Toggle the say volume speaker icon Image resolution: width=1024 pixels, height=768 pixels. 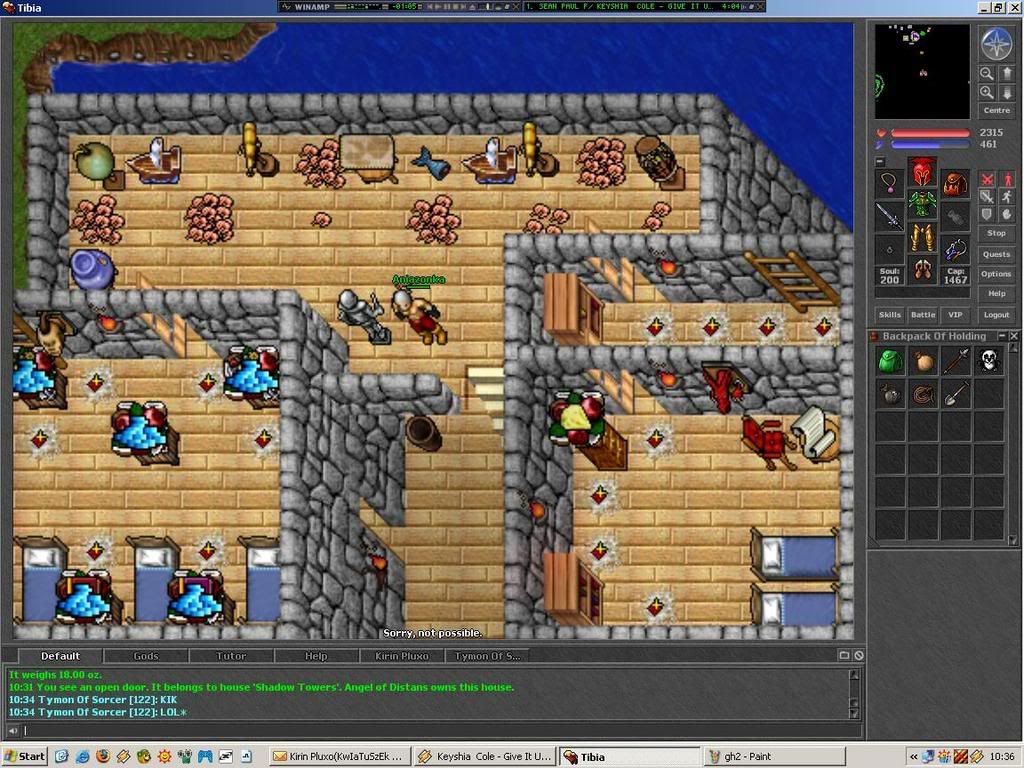click(13, 730)
